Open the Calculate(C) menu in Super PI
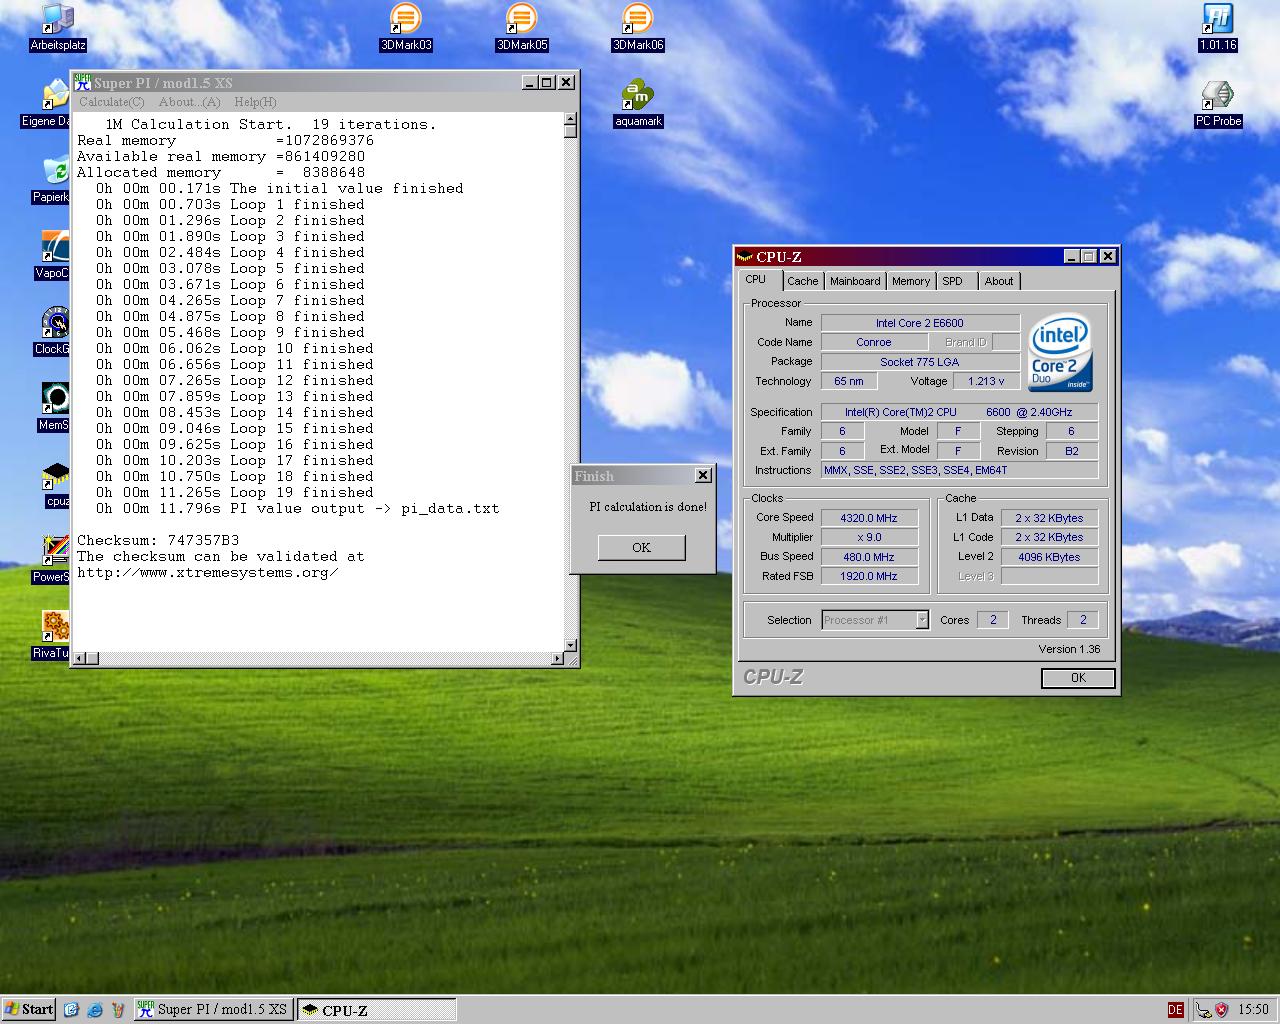The width and height of the screenshot is (1280, 1024). tap(112, 102)
